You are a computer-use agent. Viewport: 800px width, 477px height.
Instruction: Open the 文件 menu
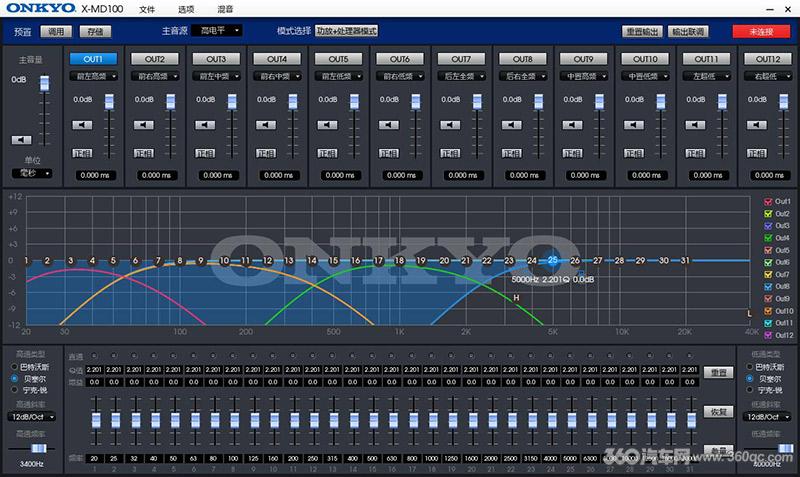(x=147, y=9)
